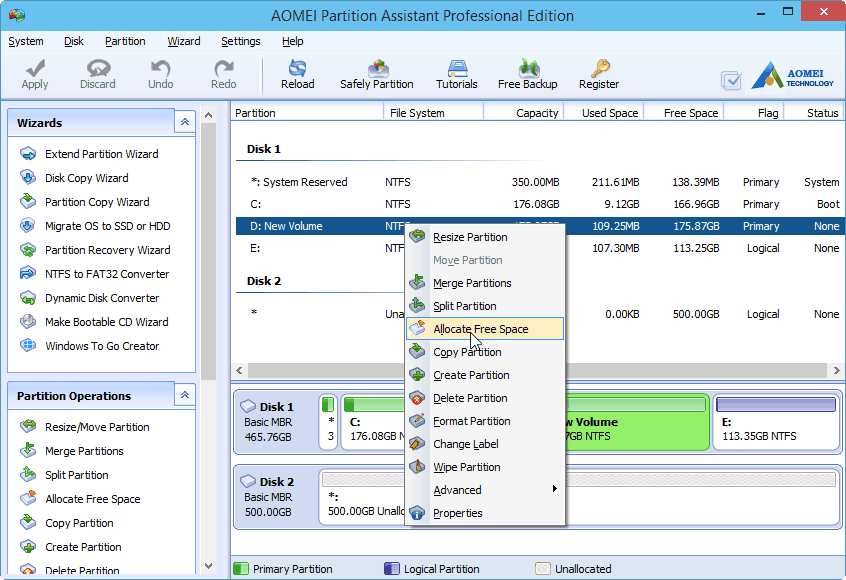Choose Merge Partitions in the sidebar
The width and height of the screenshot is (846, 580).
click(x=72, y=451)
